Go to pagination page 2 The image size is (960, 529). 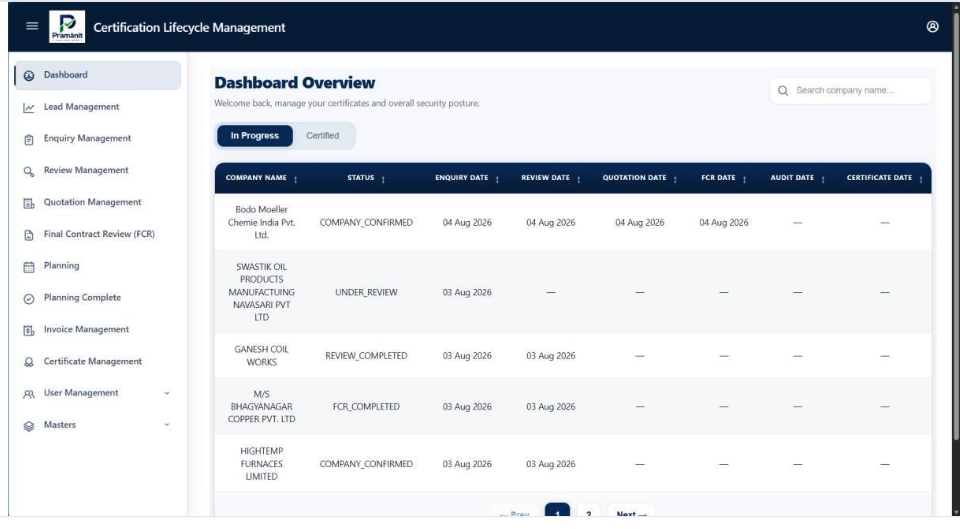[588, 511]
